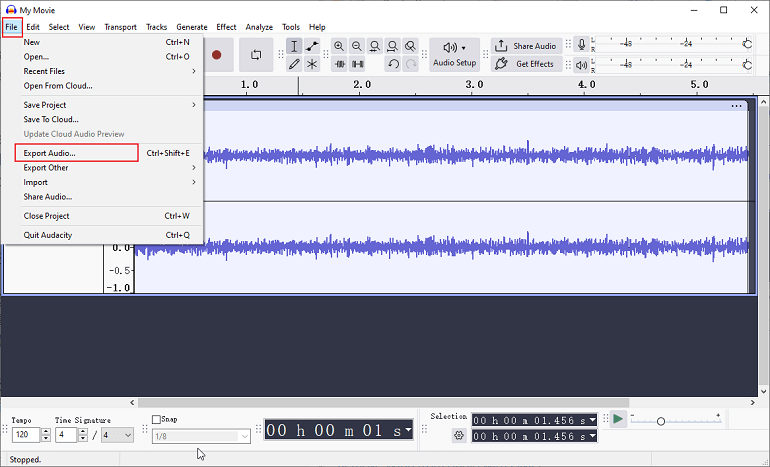Image resolution: width=770 pixels, height=467 pixels.
Task: Open the Tracks menu
Action: coord(156,27)
